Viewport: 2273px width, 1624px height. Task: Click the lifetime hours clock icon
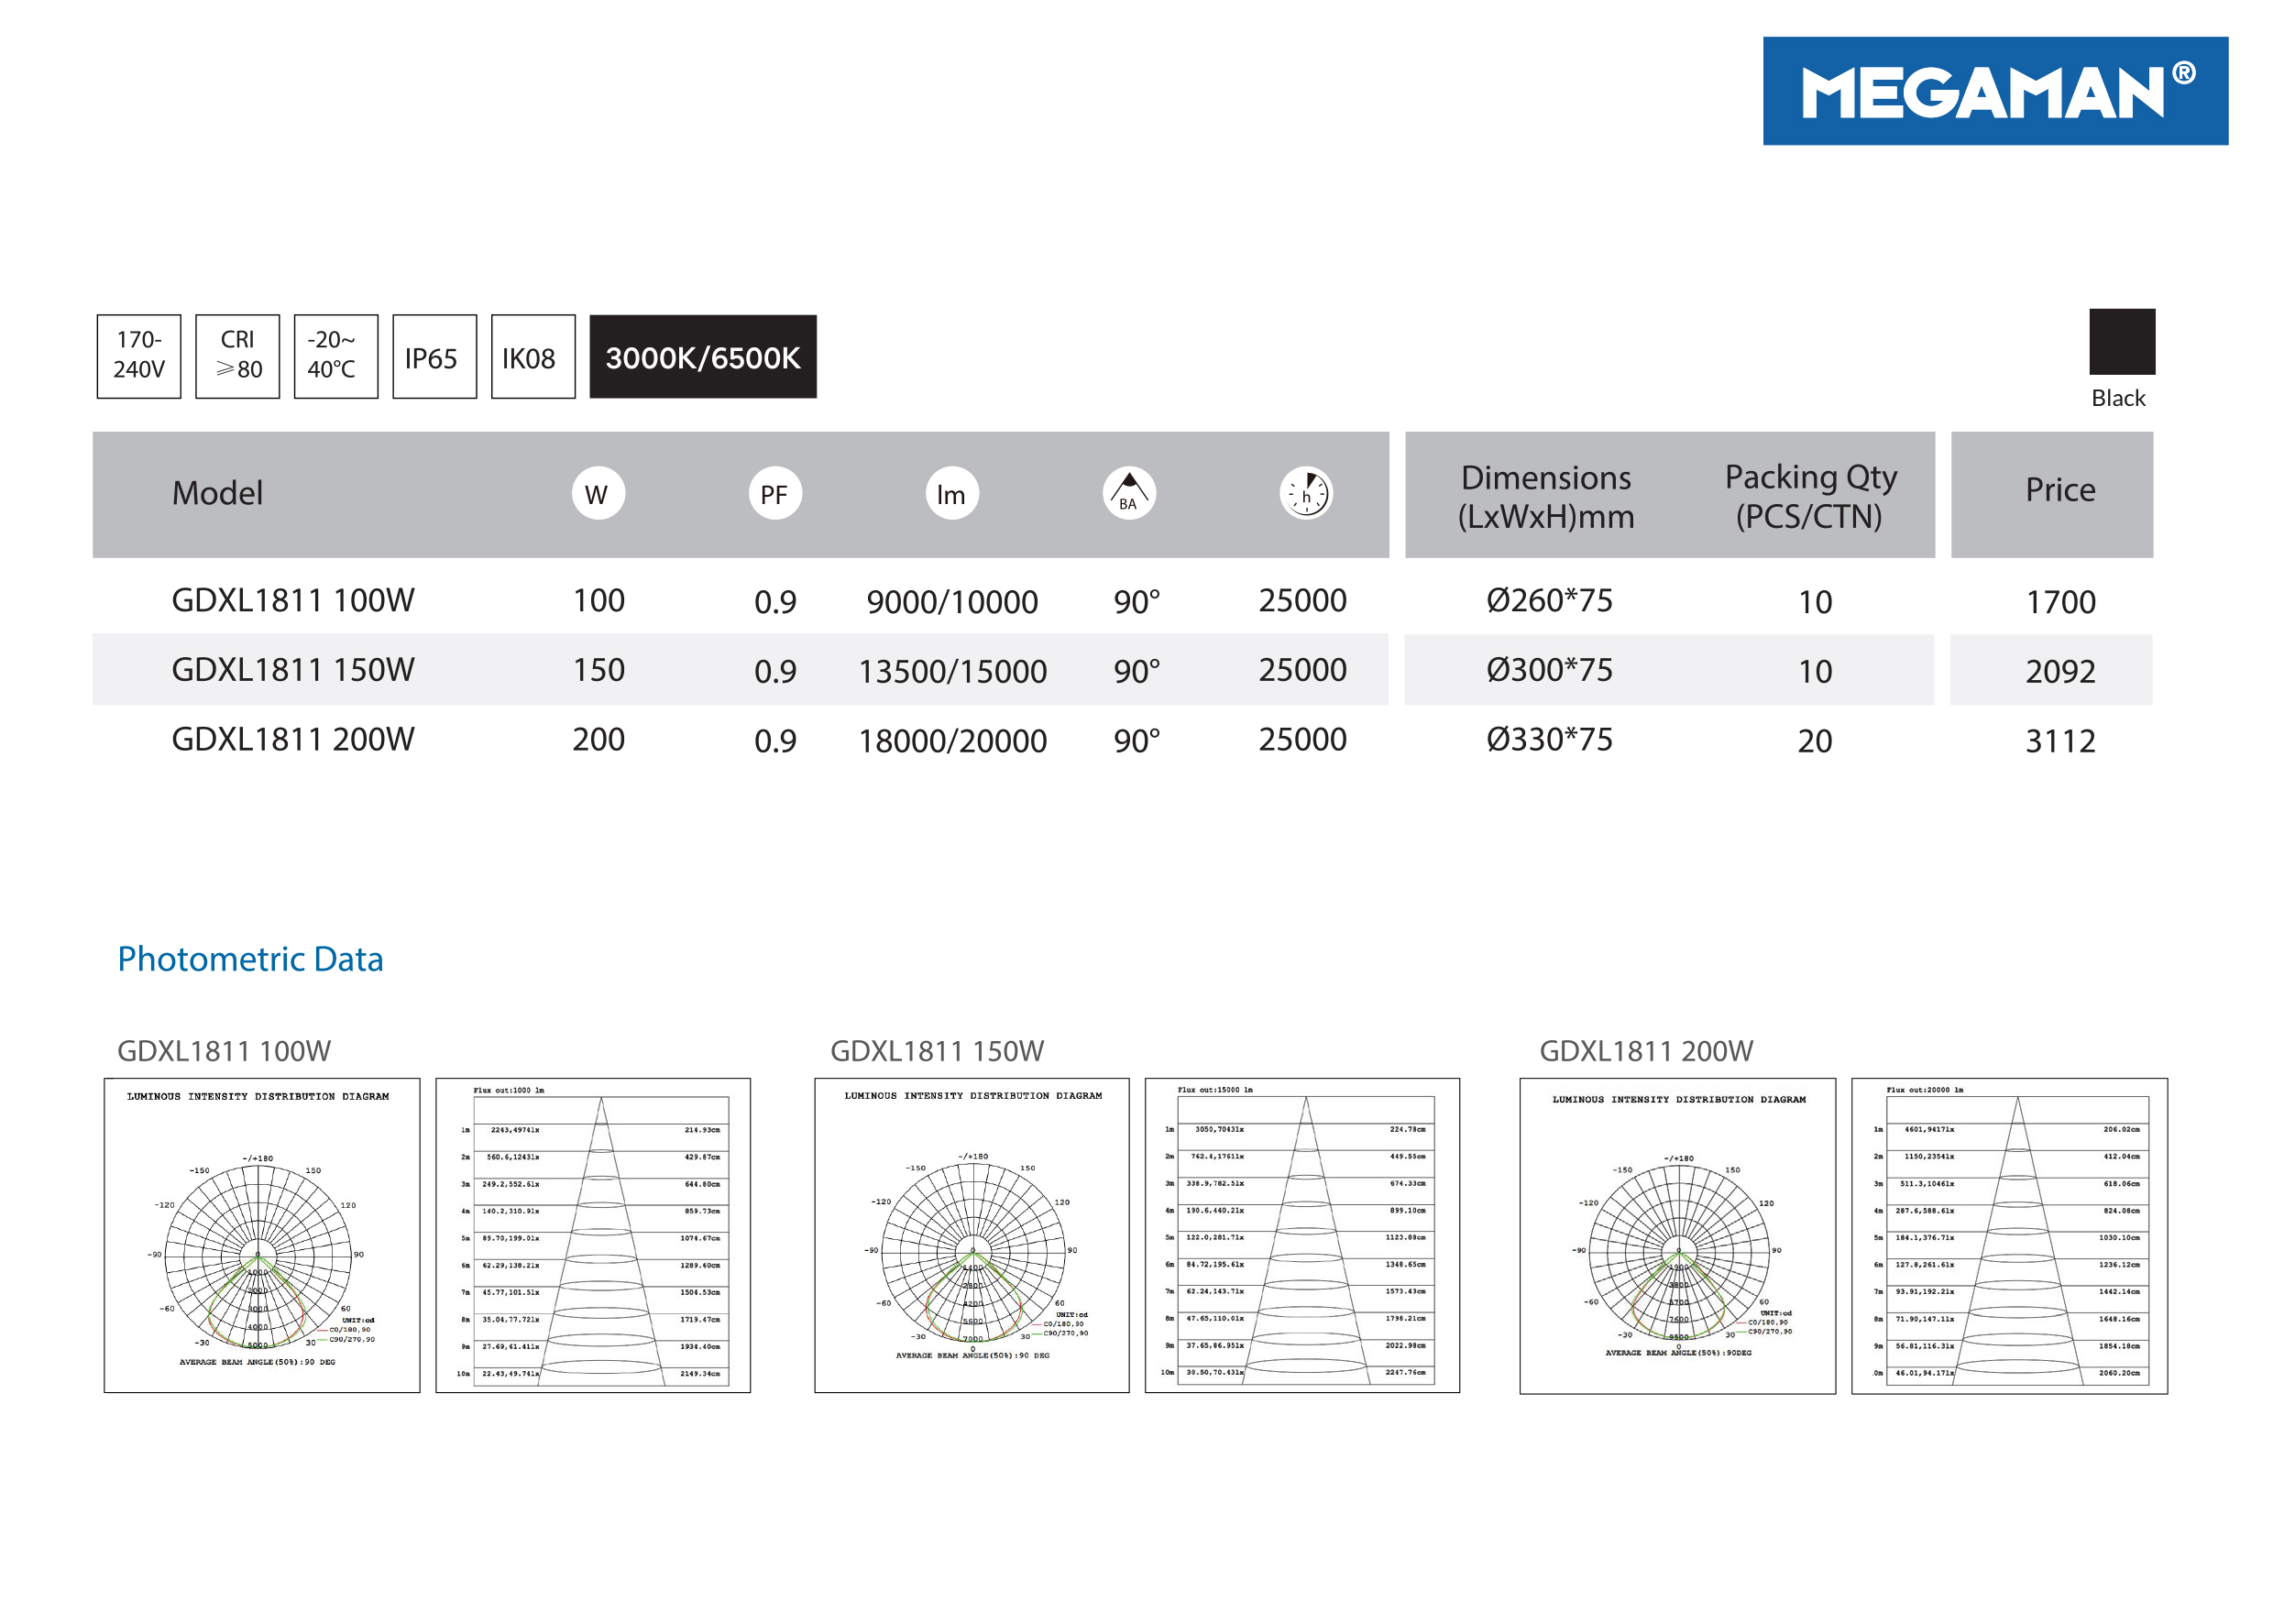click(x=1305, y=494)
